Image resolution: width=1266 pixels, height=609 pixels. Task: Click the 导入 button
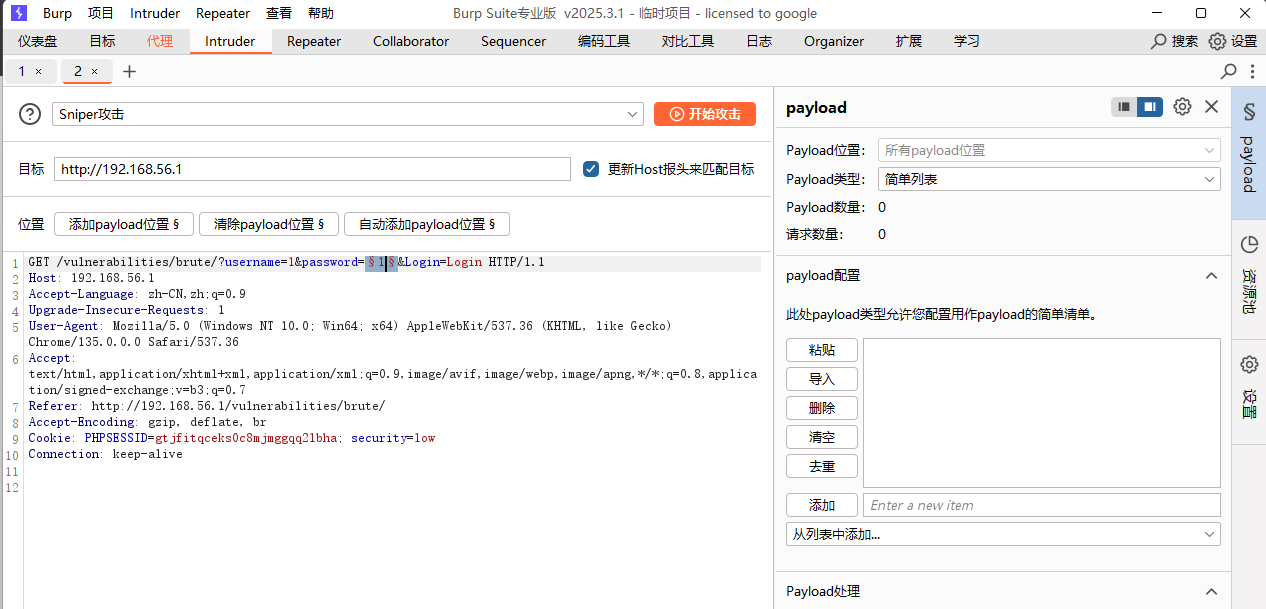pos(822,379)
